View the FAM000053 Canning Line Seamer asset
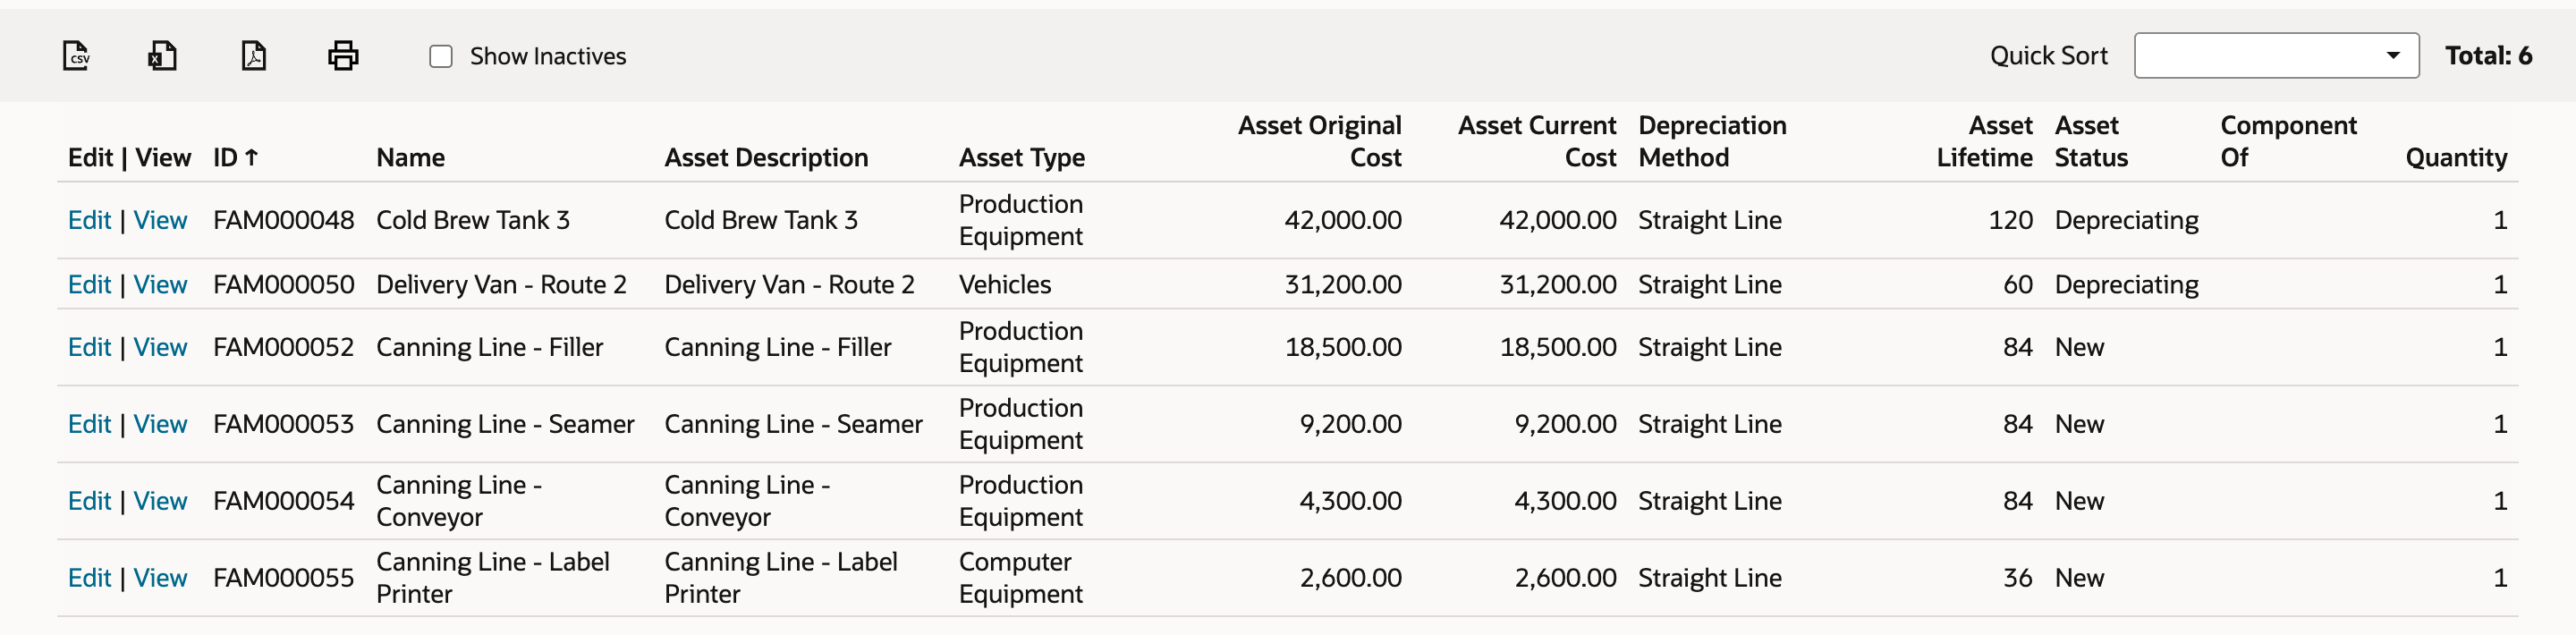 point(160,424)
